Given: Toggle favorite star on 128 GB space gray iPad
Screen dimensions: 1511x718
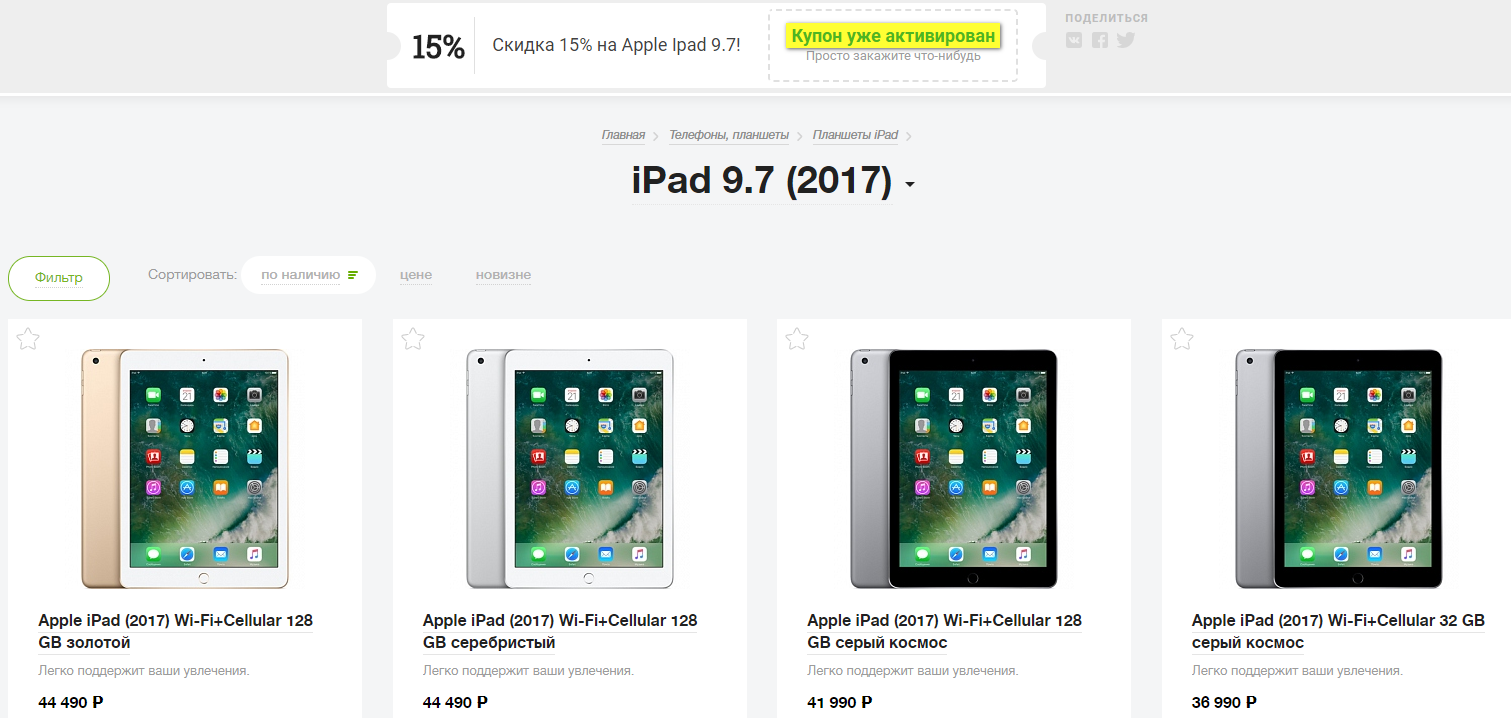Looking at the screenshot, I should click(797, 339).
